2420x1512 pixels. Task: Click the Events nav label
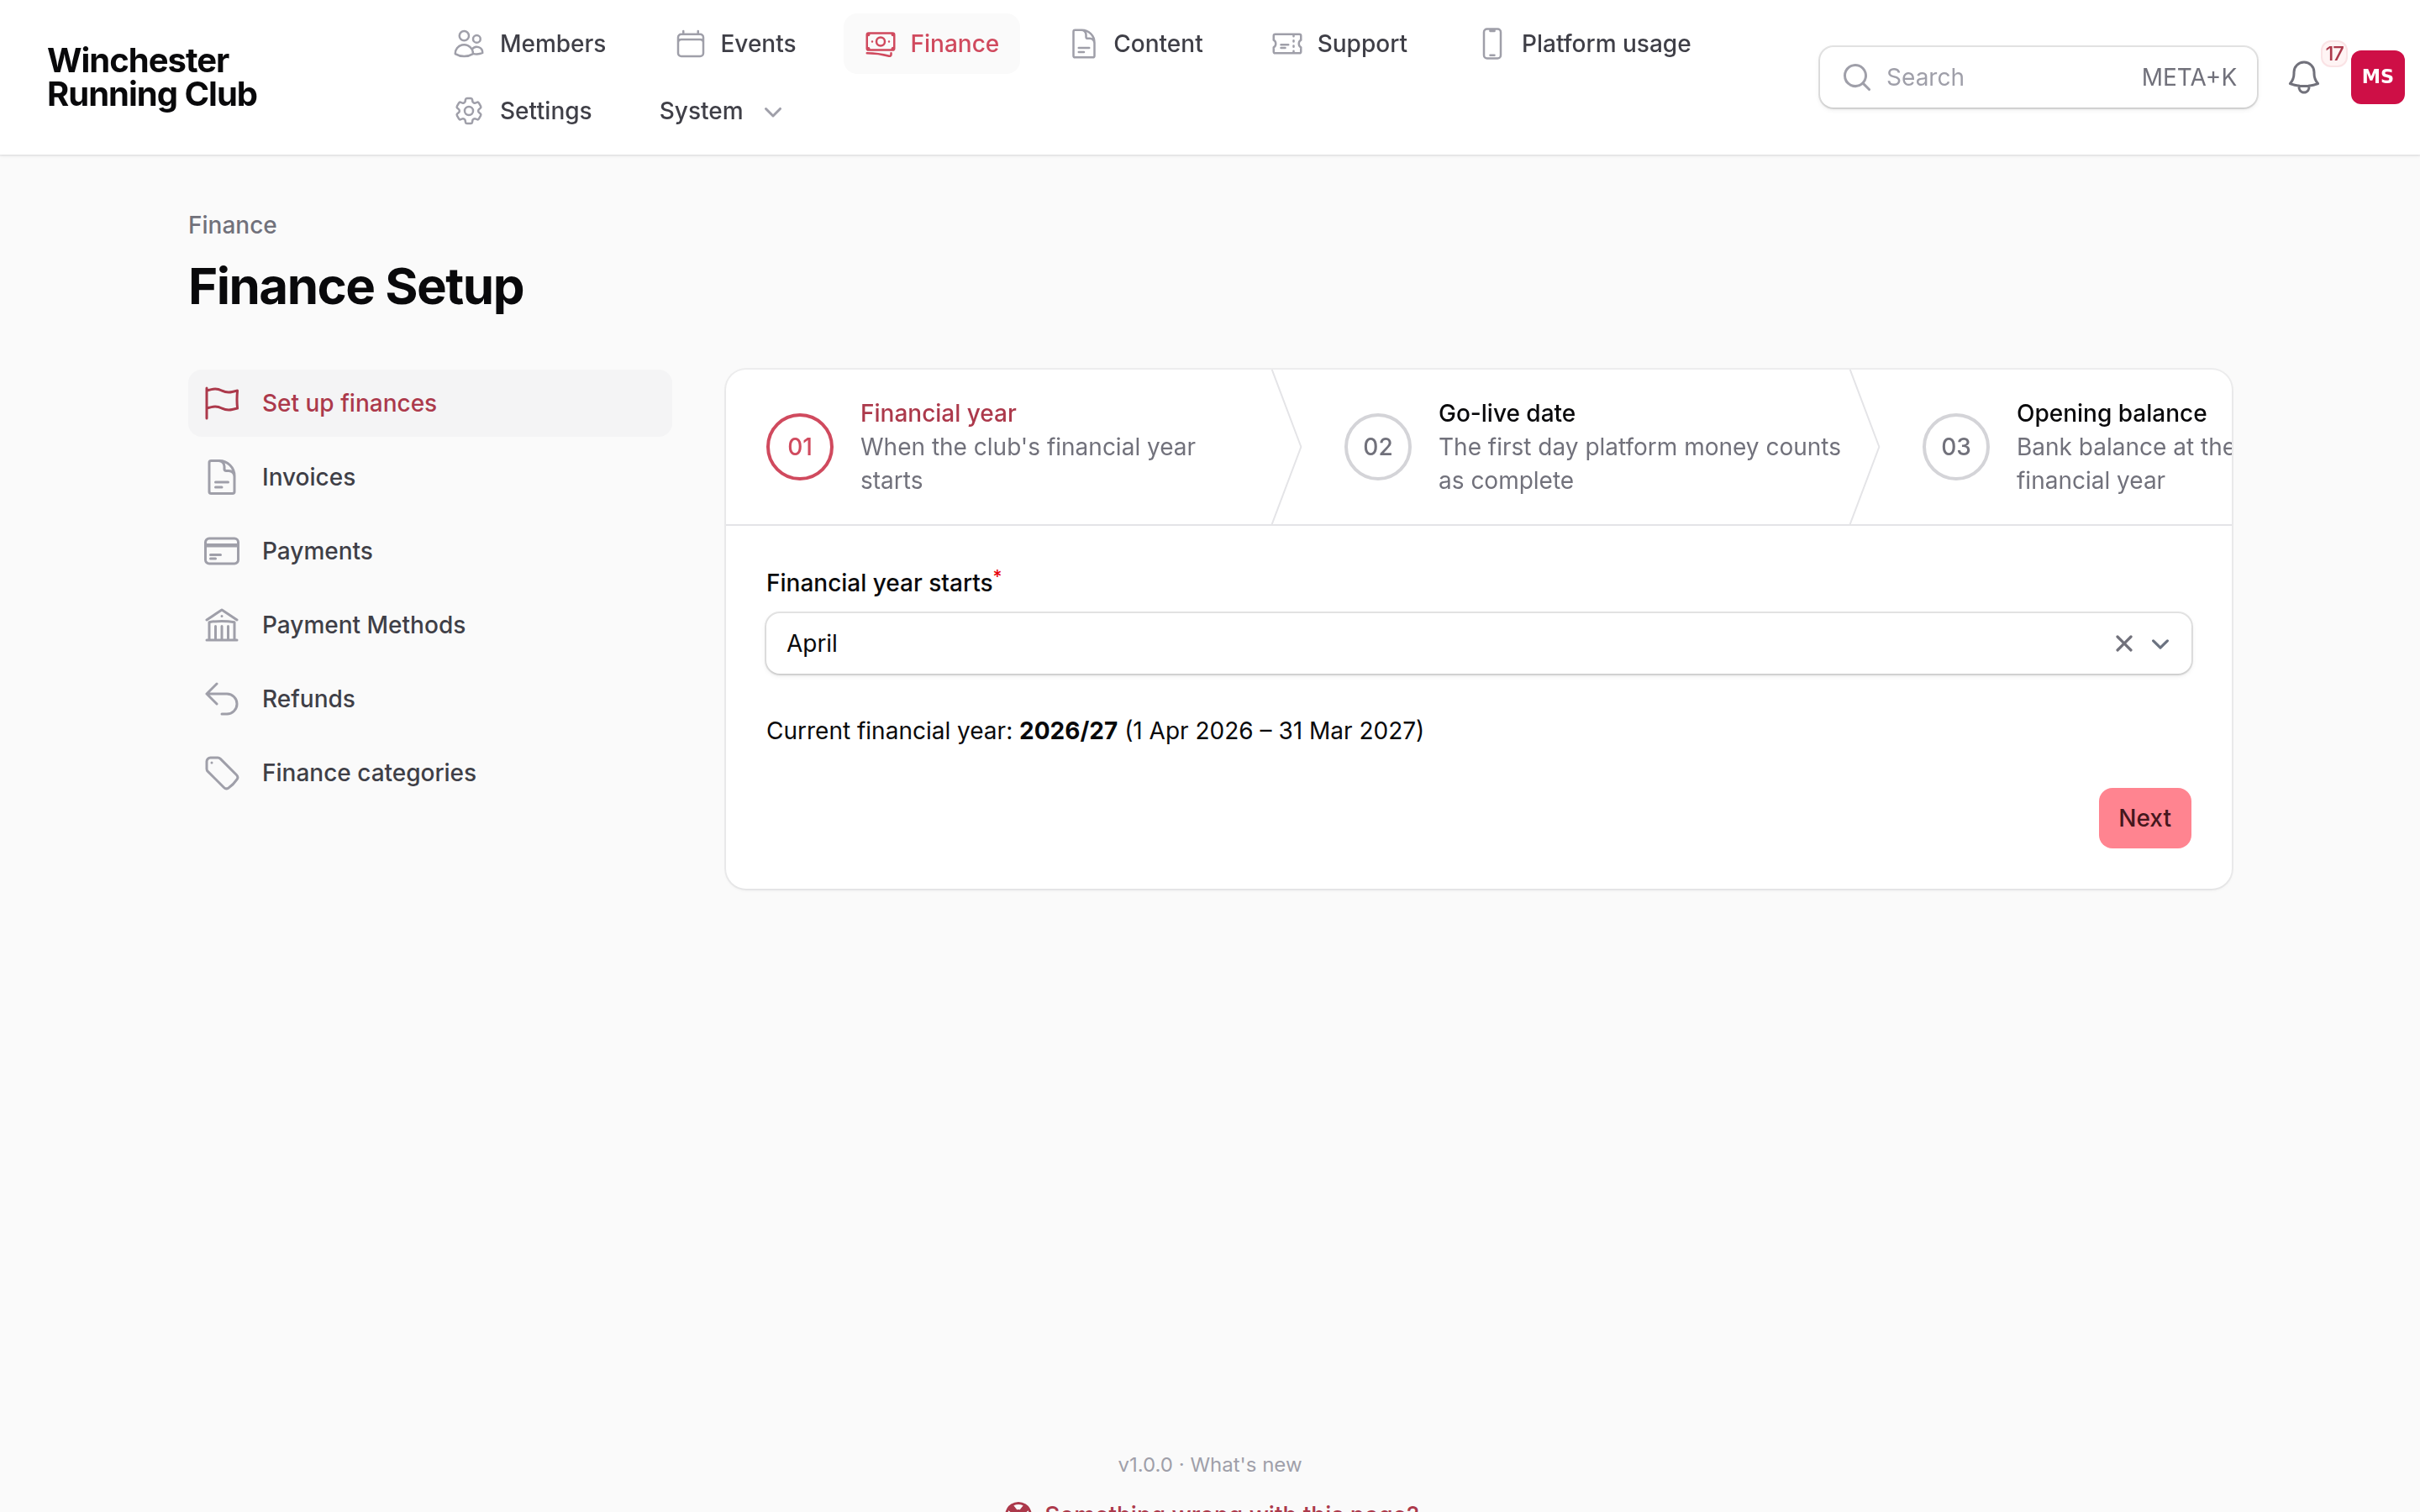click(757, 44)
